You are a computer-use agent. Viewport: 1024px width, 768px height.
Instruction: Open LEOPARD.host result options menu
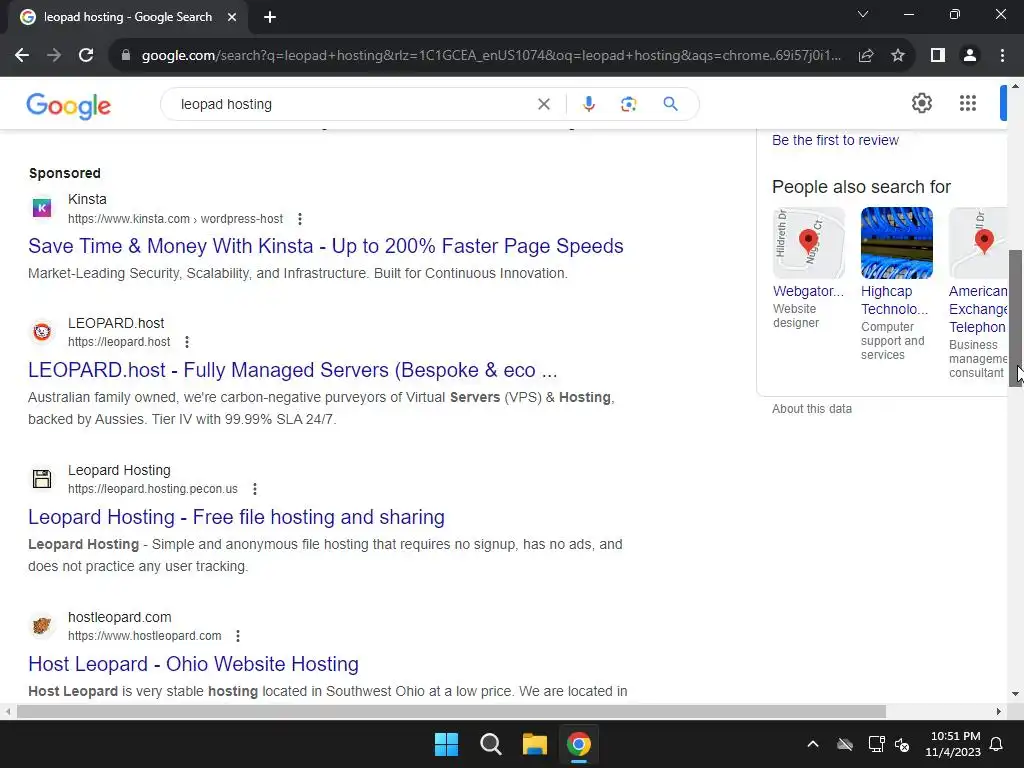point(187,342)
